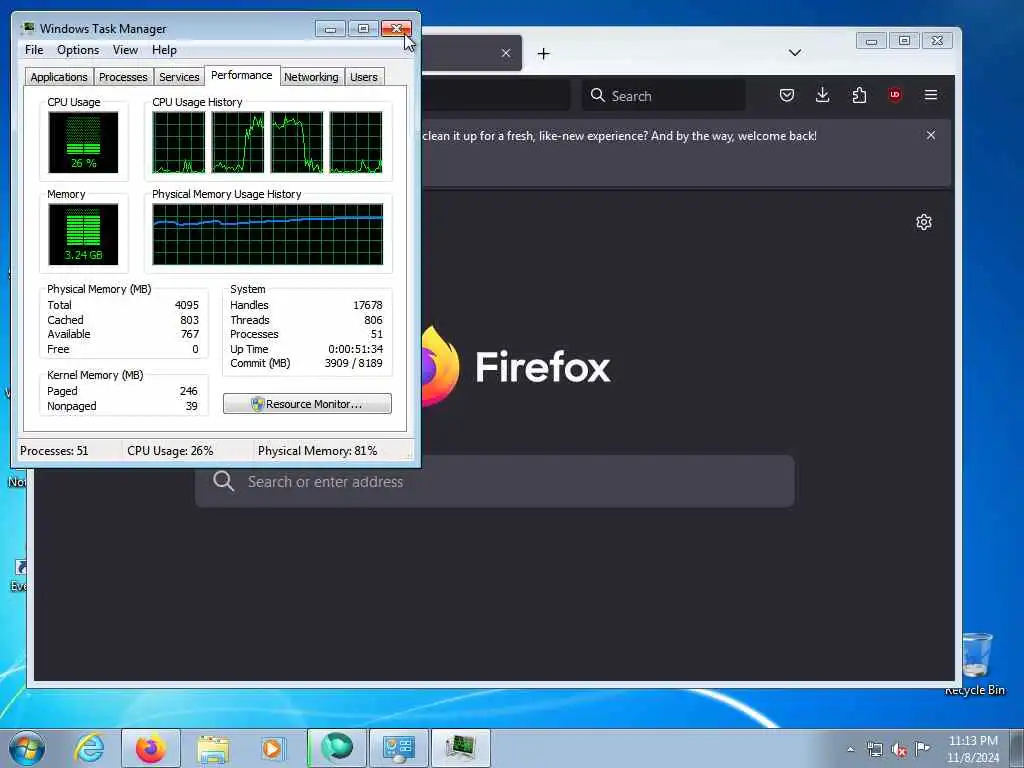This screenshot has width=1024, height=768.
Task: Open the Help menu in Task Manager
Action: 164,50
